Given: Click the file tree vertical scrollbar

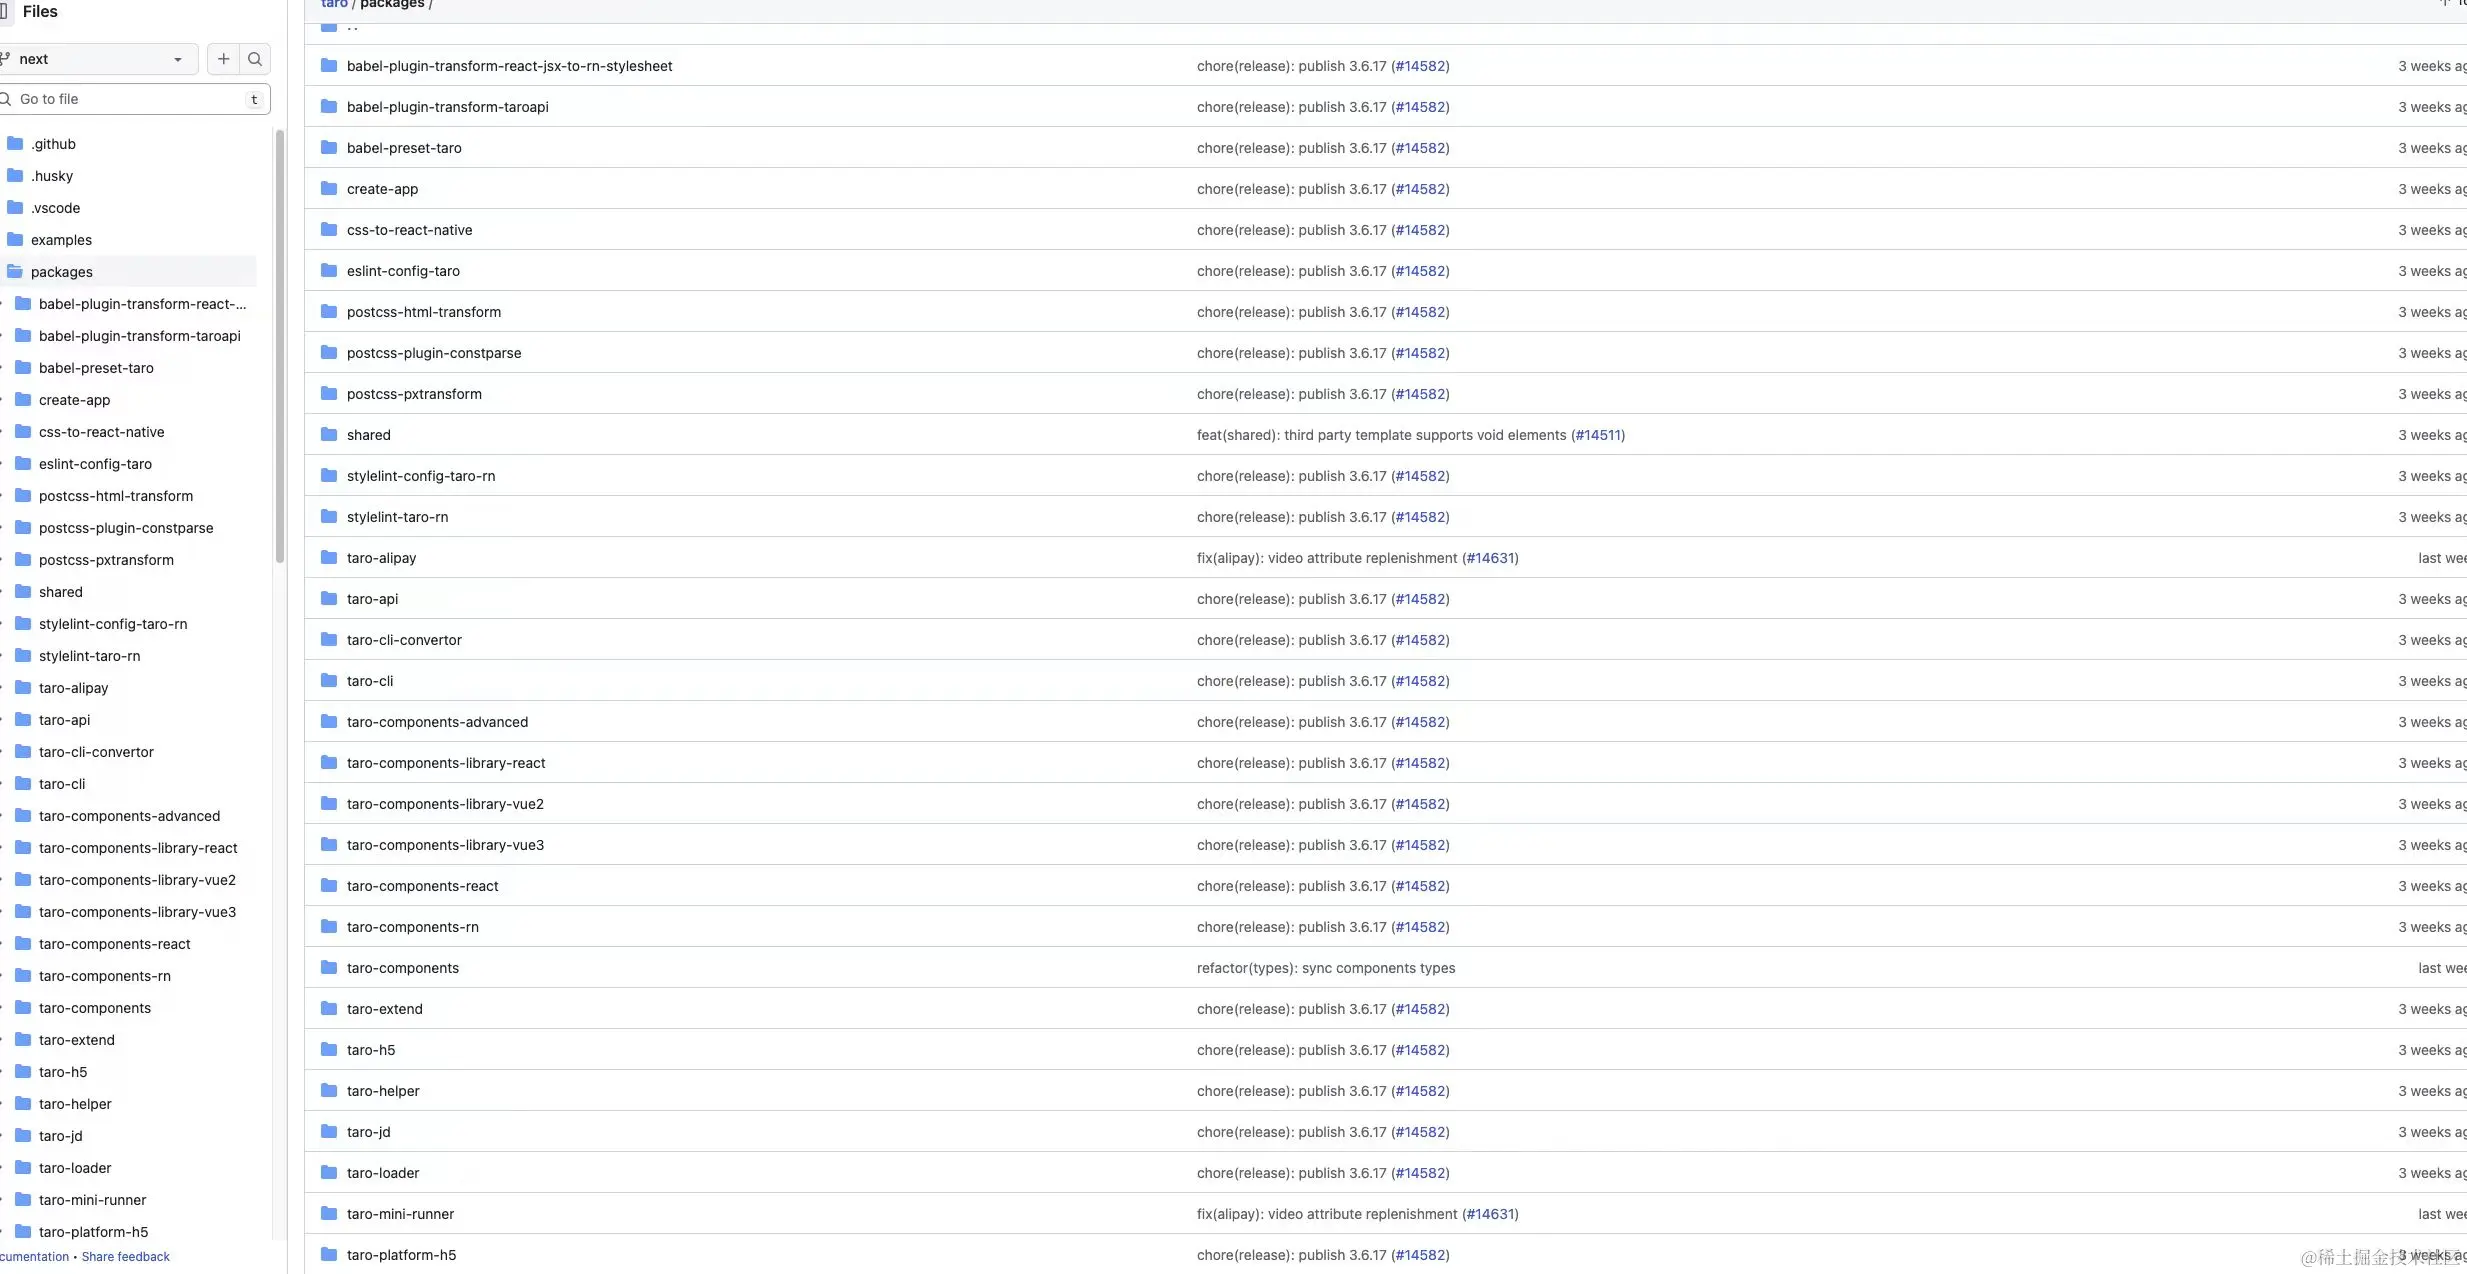Looking at the screenshot, I should click(x=280, y=345).
